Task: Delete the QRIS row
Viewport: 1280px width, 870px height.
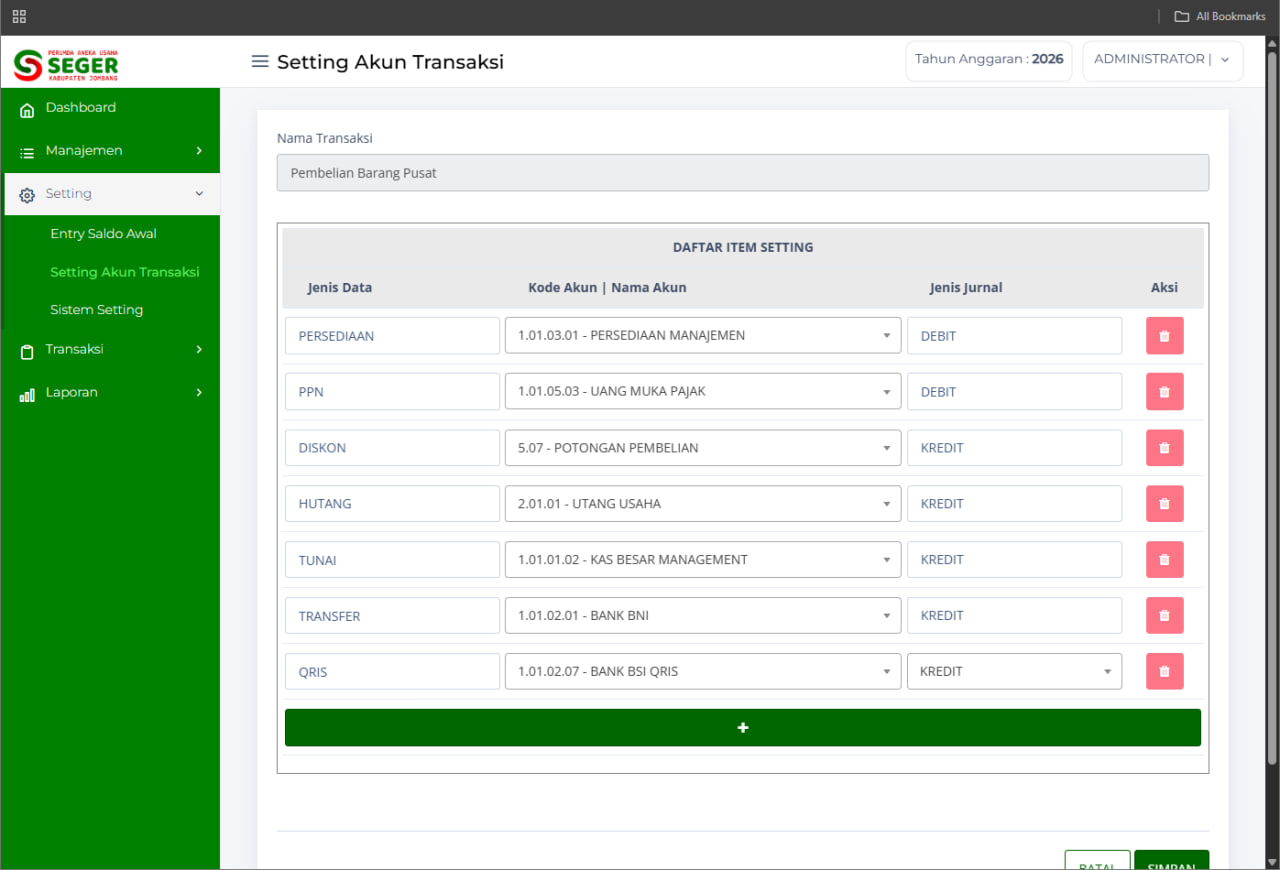Action: (x=1164, y=672)
